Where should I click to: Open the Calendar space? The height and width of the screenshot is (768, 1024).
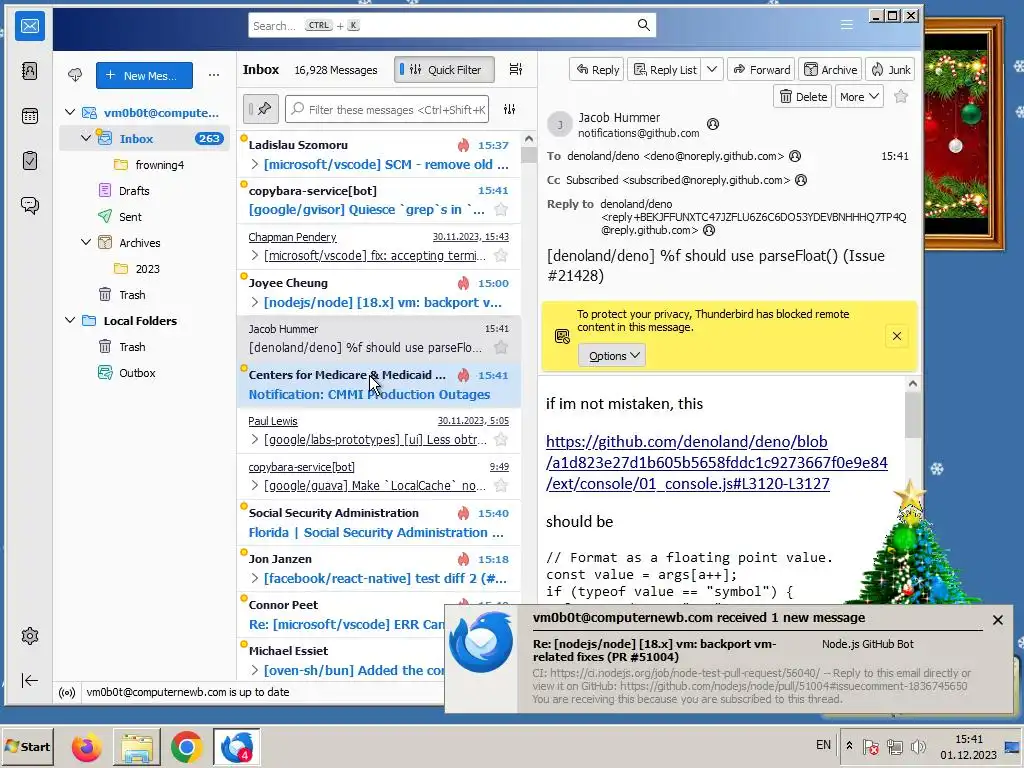point(29,116)
